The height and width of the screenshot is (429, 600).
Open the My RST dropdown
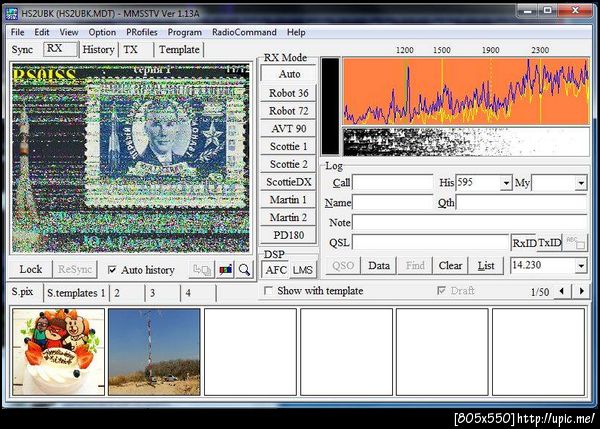pyautogui.click(x=581, y=183)
